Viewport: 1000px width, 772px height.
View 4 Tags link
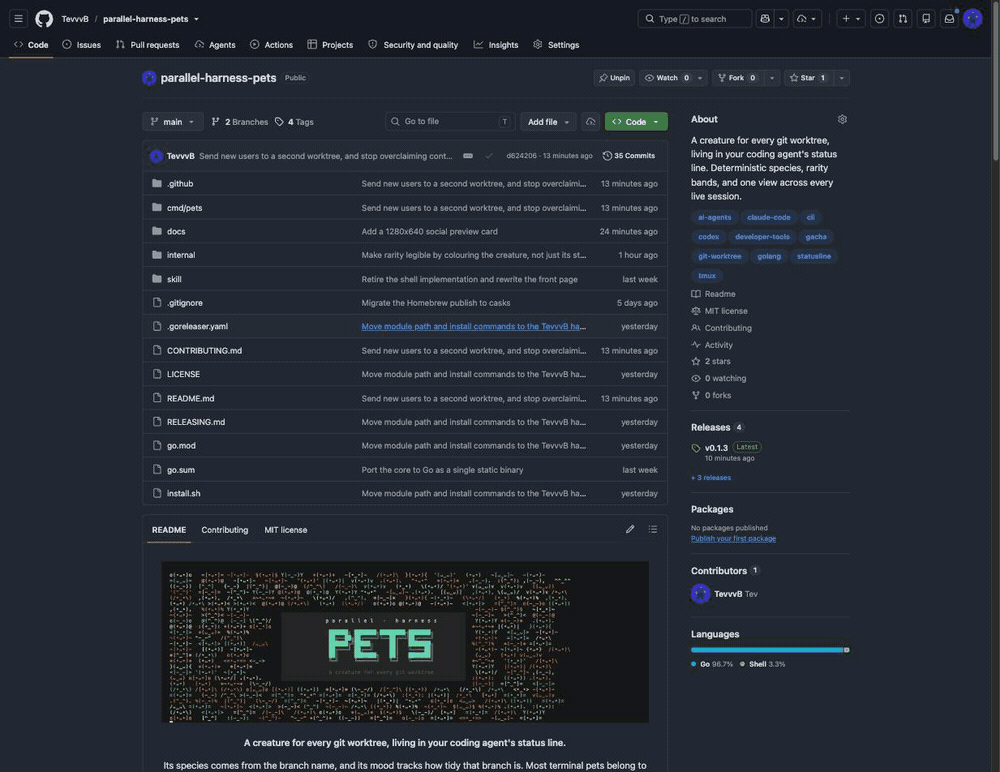[x=294, y=121]
